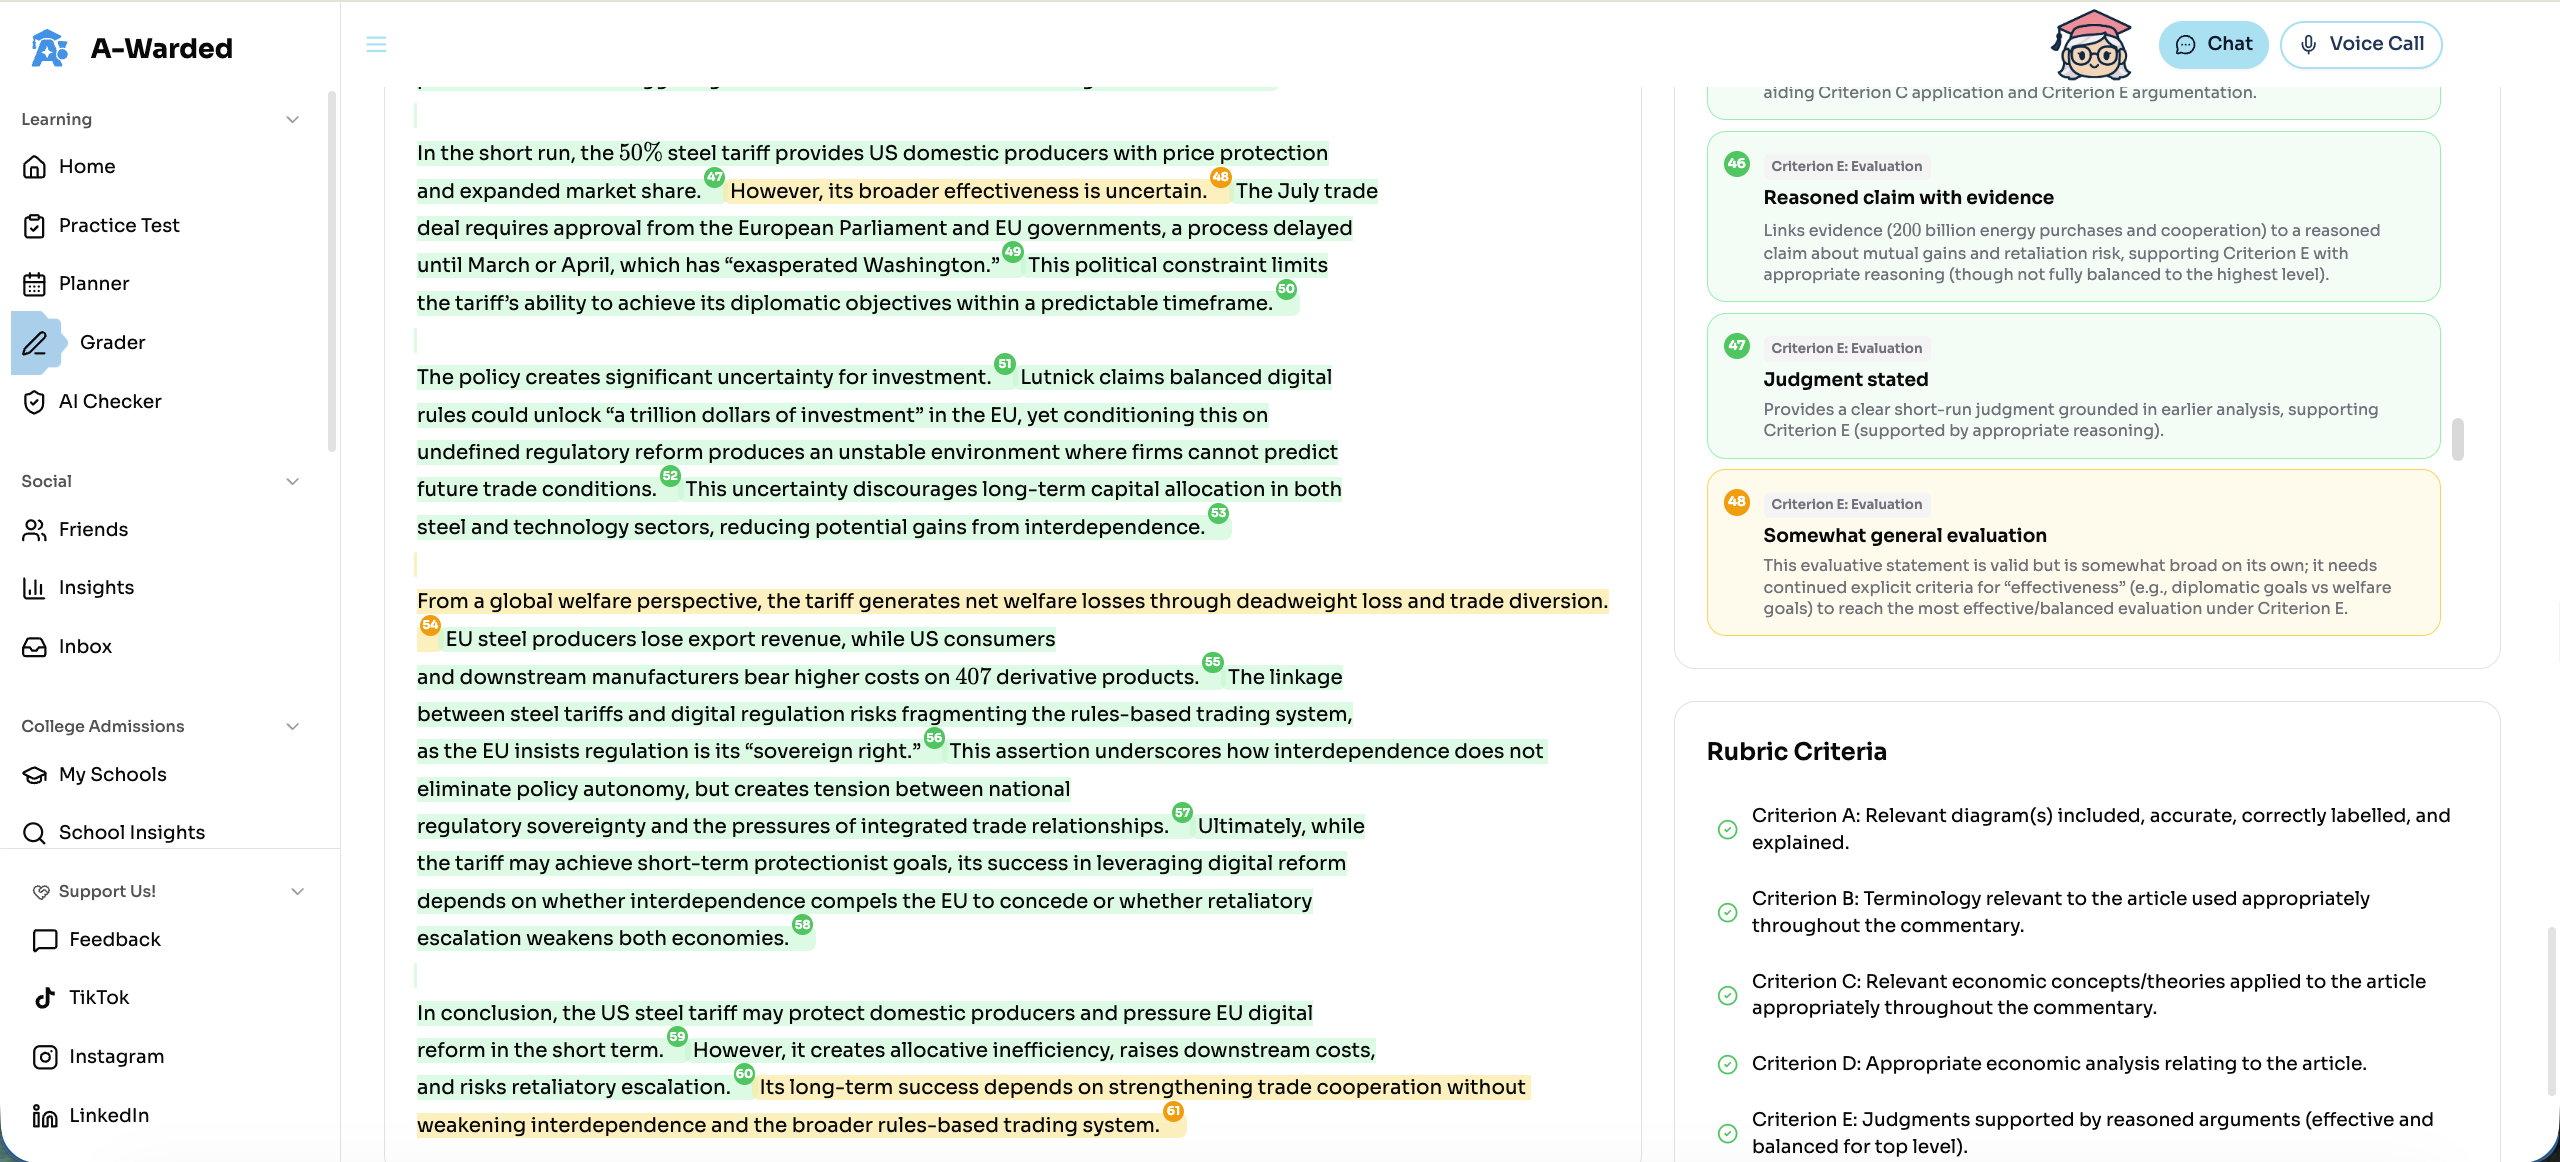Viewport: 2560px width, 1162px height.
Task: Click annotation marker 48 in the essay
Action: [x=1220, y=178]
